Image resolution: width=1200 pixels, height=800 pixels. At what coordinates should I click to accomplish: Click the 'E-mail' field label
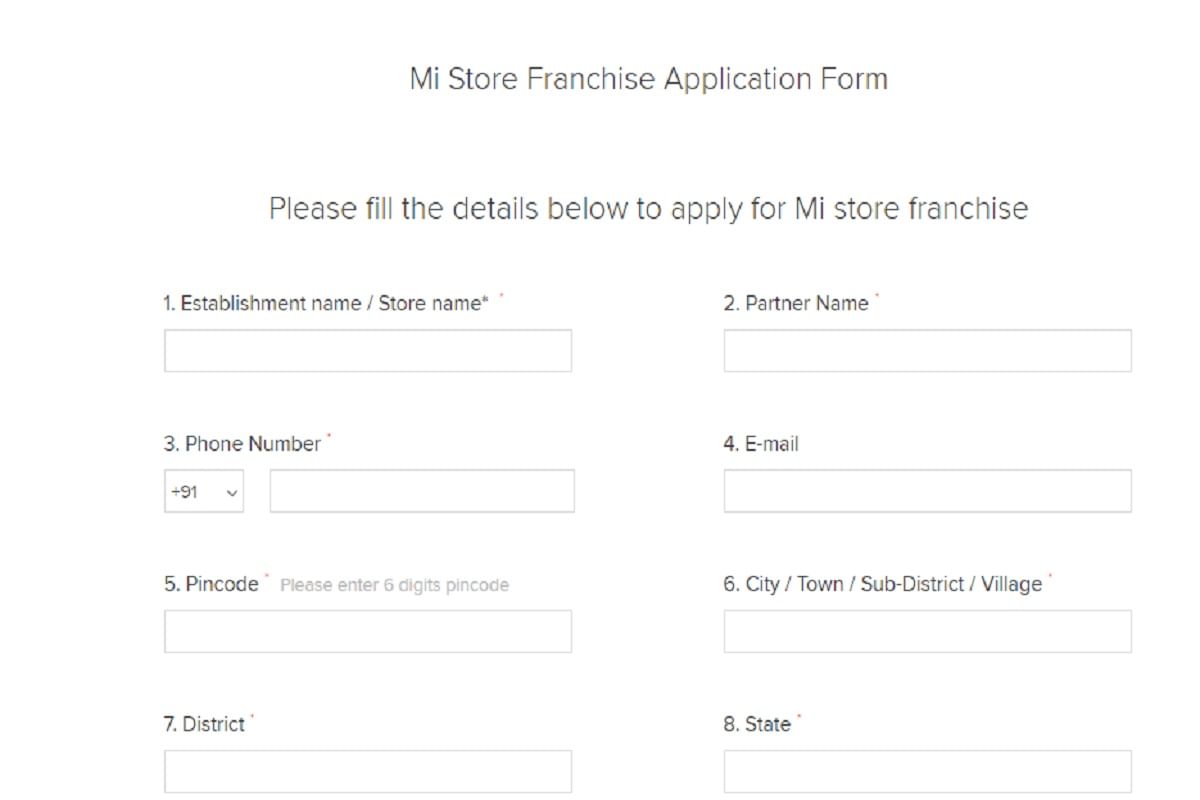[x=760, y=443]
